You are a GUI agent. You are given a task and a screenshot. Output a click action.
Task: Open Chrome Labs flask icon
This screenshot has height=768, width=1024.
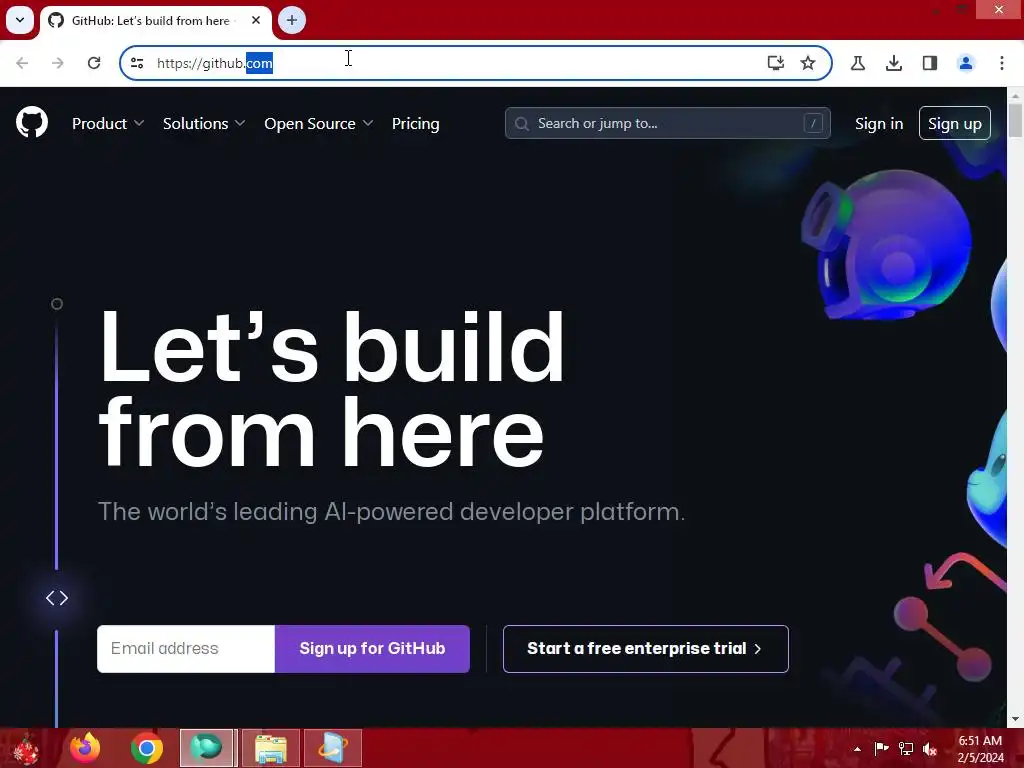point(857,63)
